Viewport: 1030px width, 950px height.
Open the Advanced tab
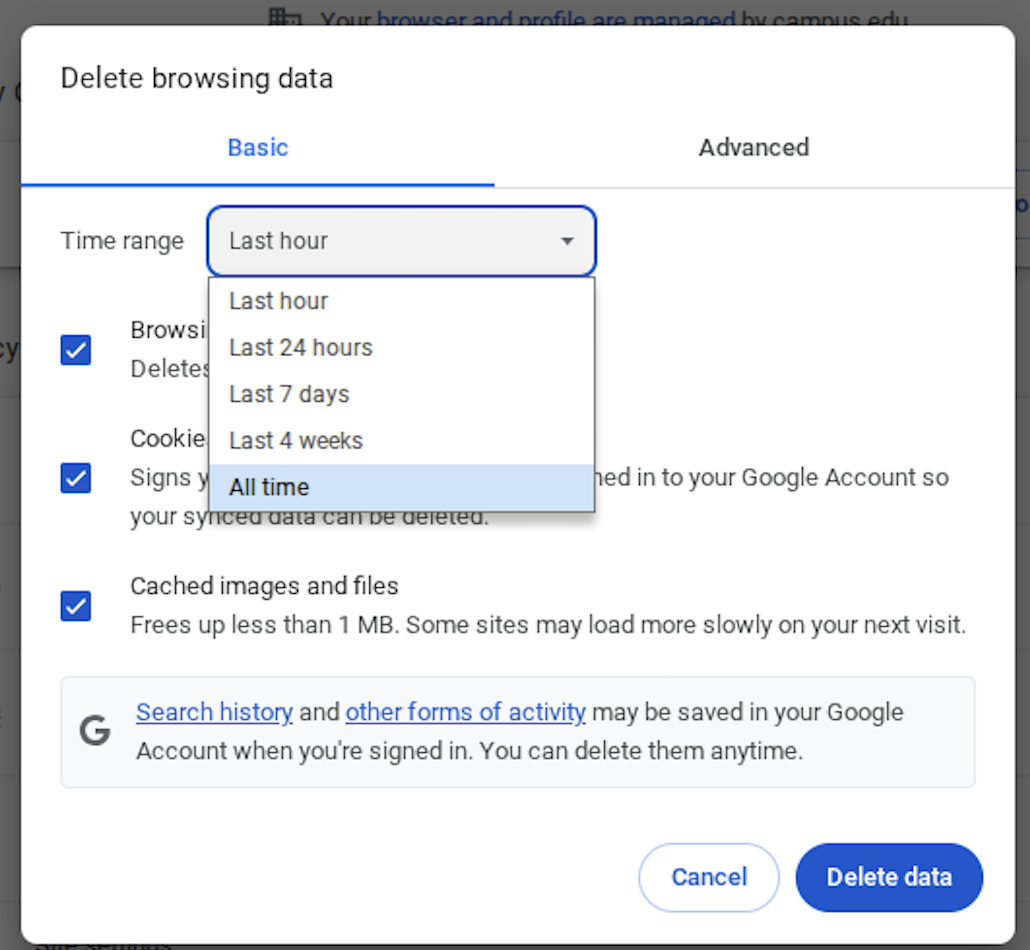point(753,148)
